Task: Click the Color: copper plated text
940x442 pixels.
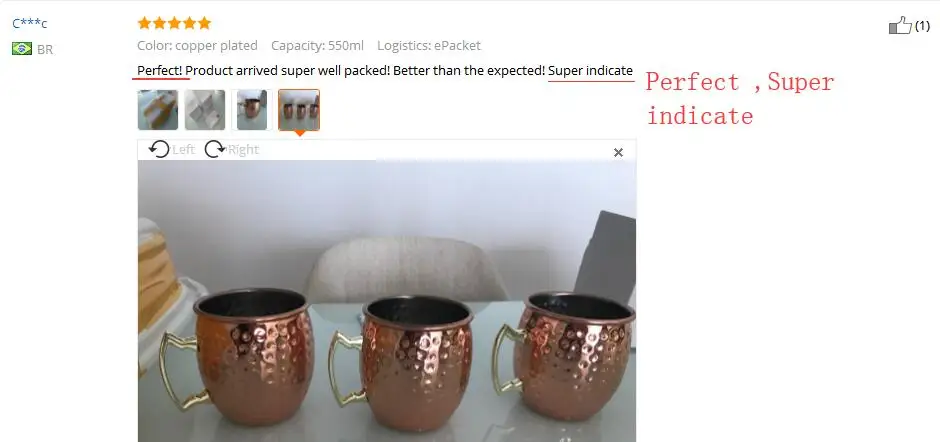Action: (x=197, y=46)
